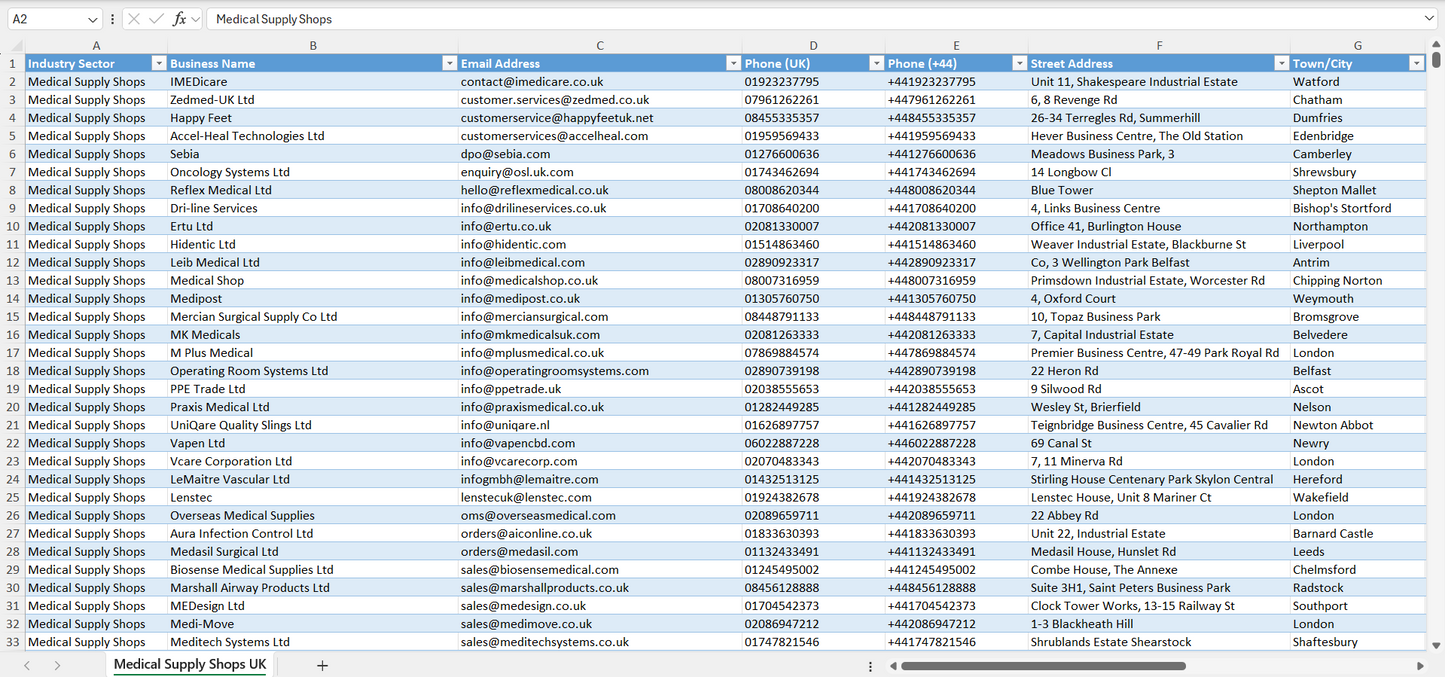Select the Medical Supply Shops UK sheet tab
This screenshot has height=677, width=1445.
(190, 665)
